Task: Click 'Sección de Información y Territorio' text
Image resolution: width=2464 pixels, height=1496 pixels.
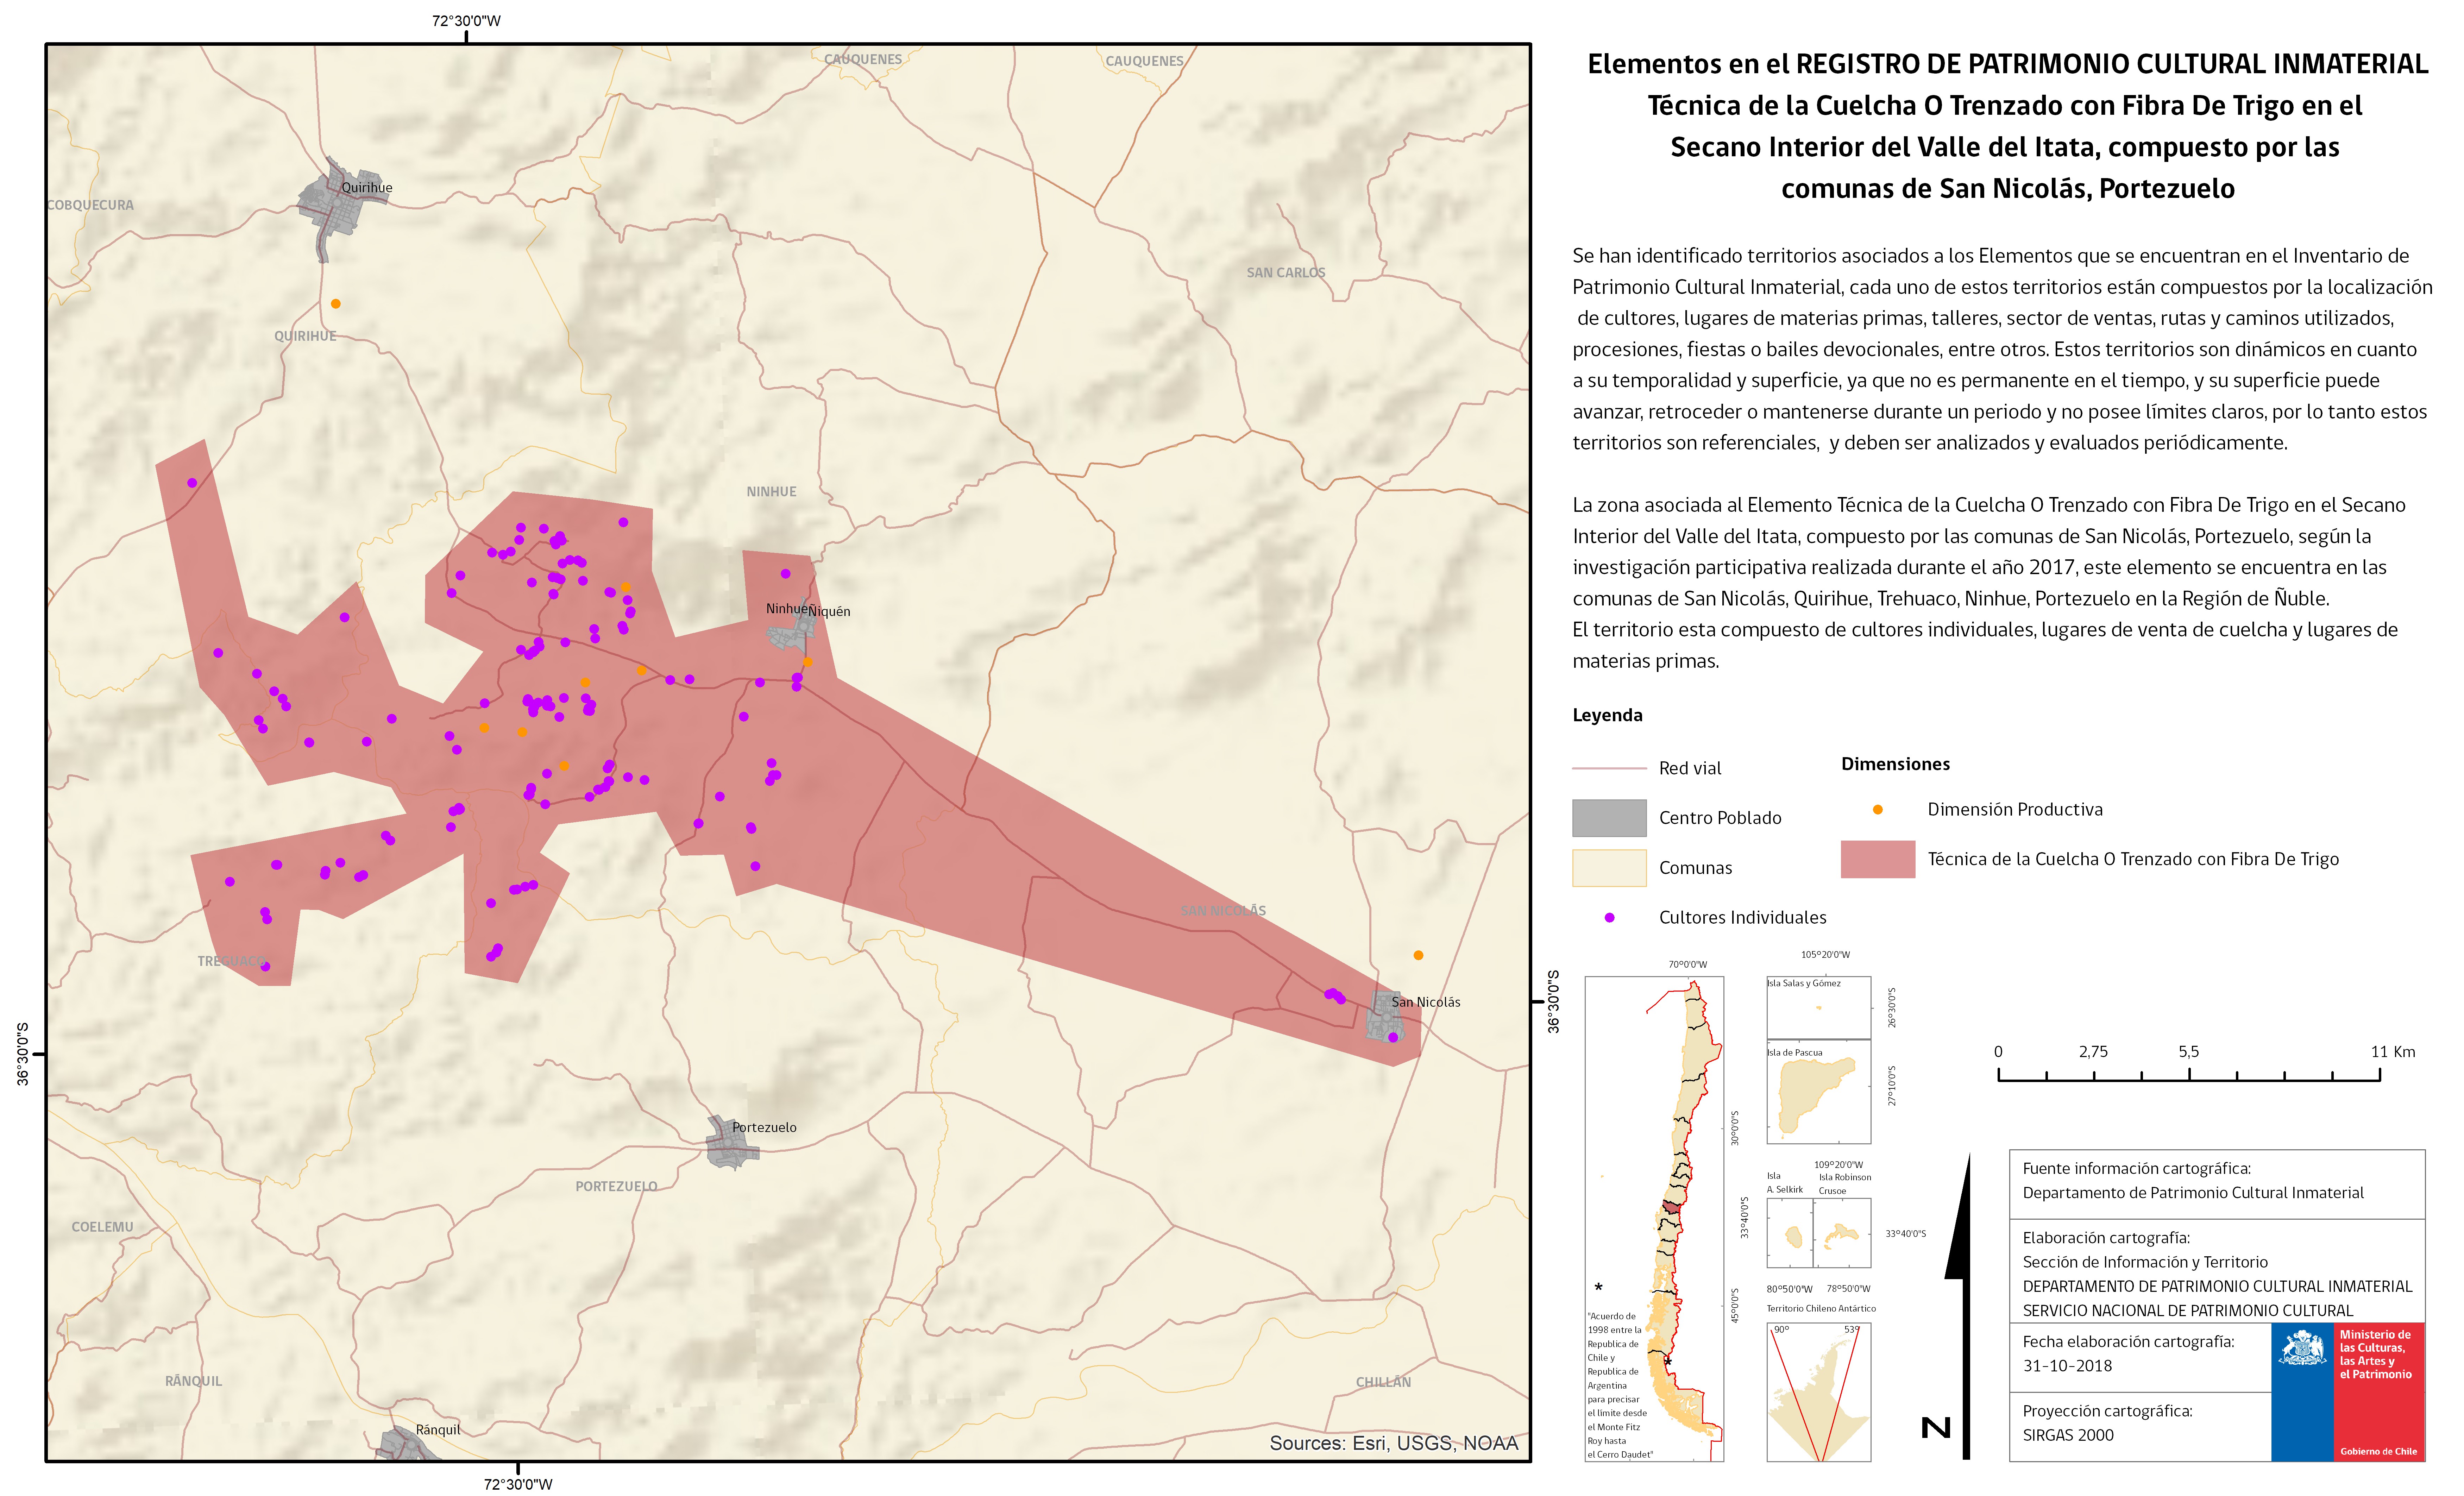Action: tap(2145, 1262)
